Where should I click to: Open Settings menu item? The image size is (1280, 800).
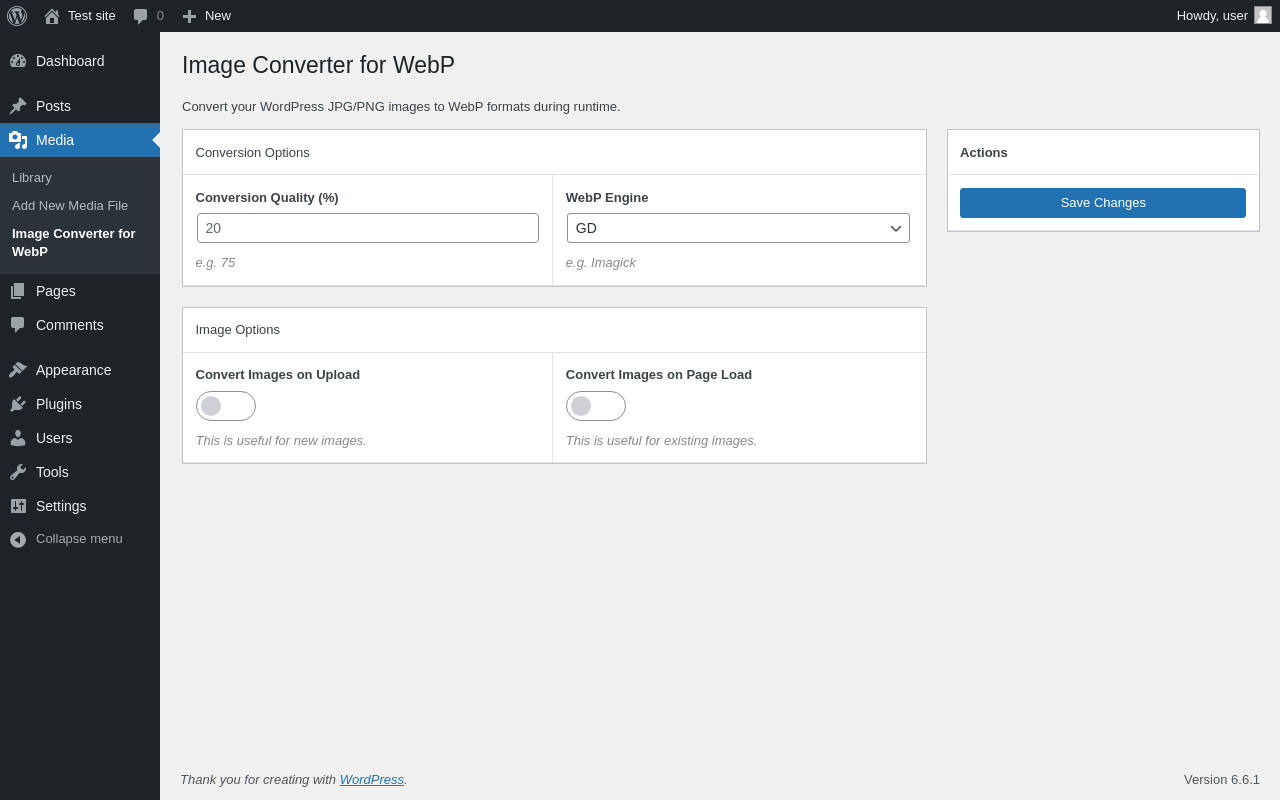click(80, 506)
